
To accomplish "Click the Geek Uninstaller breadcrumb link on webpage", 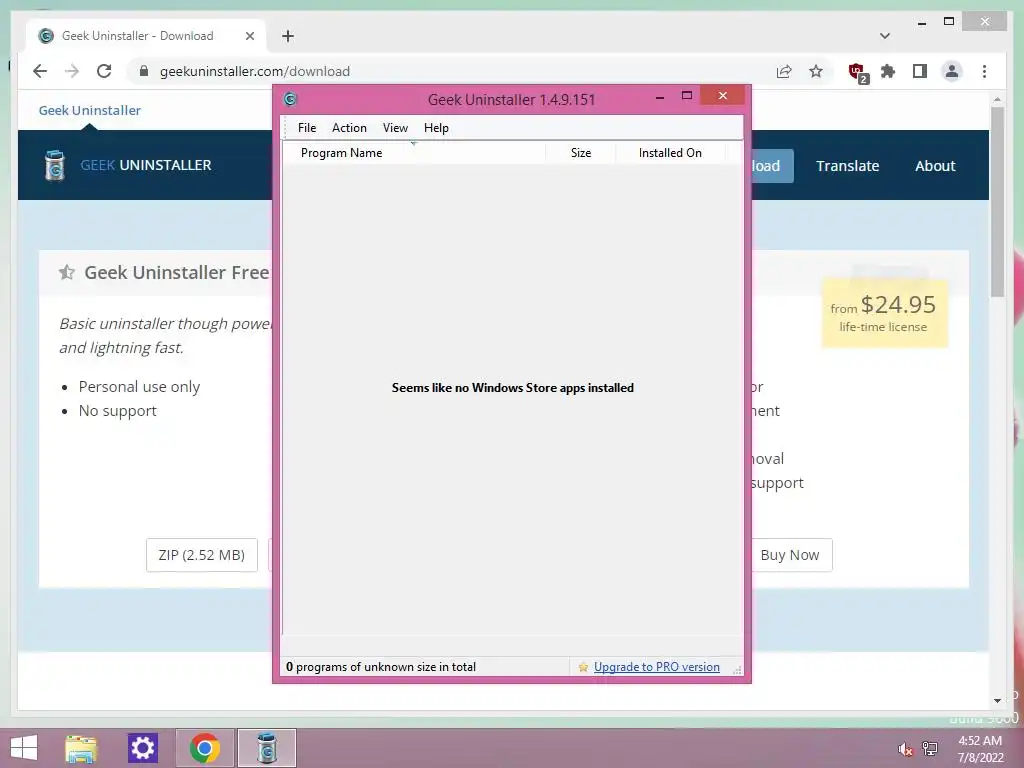I will click(x=89, y=110).
